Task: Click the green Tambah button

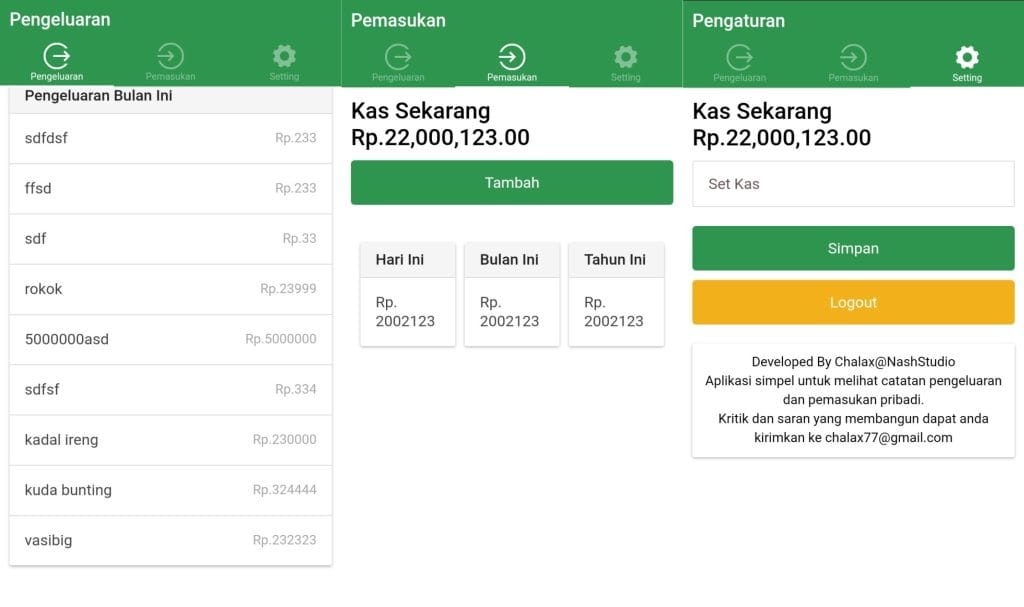Action: pos(512,182)
